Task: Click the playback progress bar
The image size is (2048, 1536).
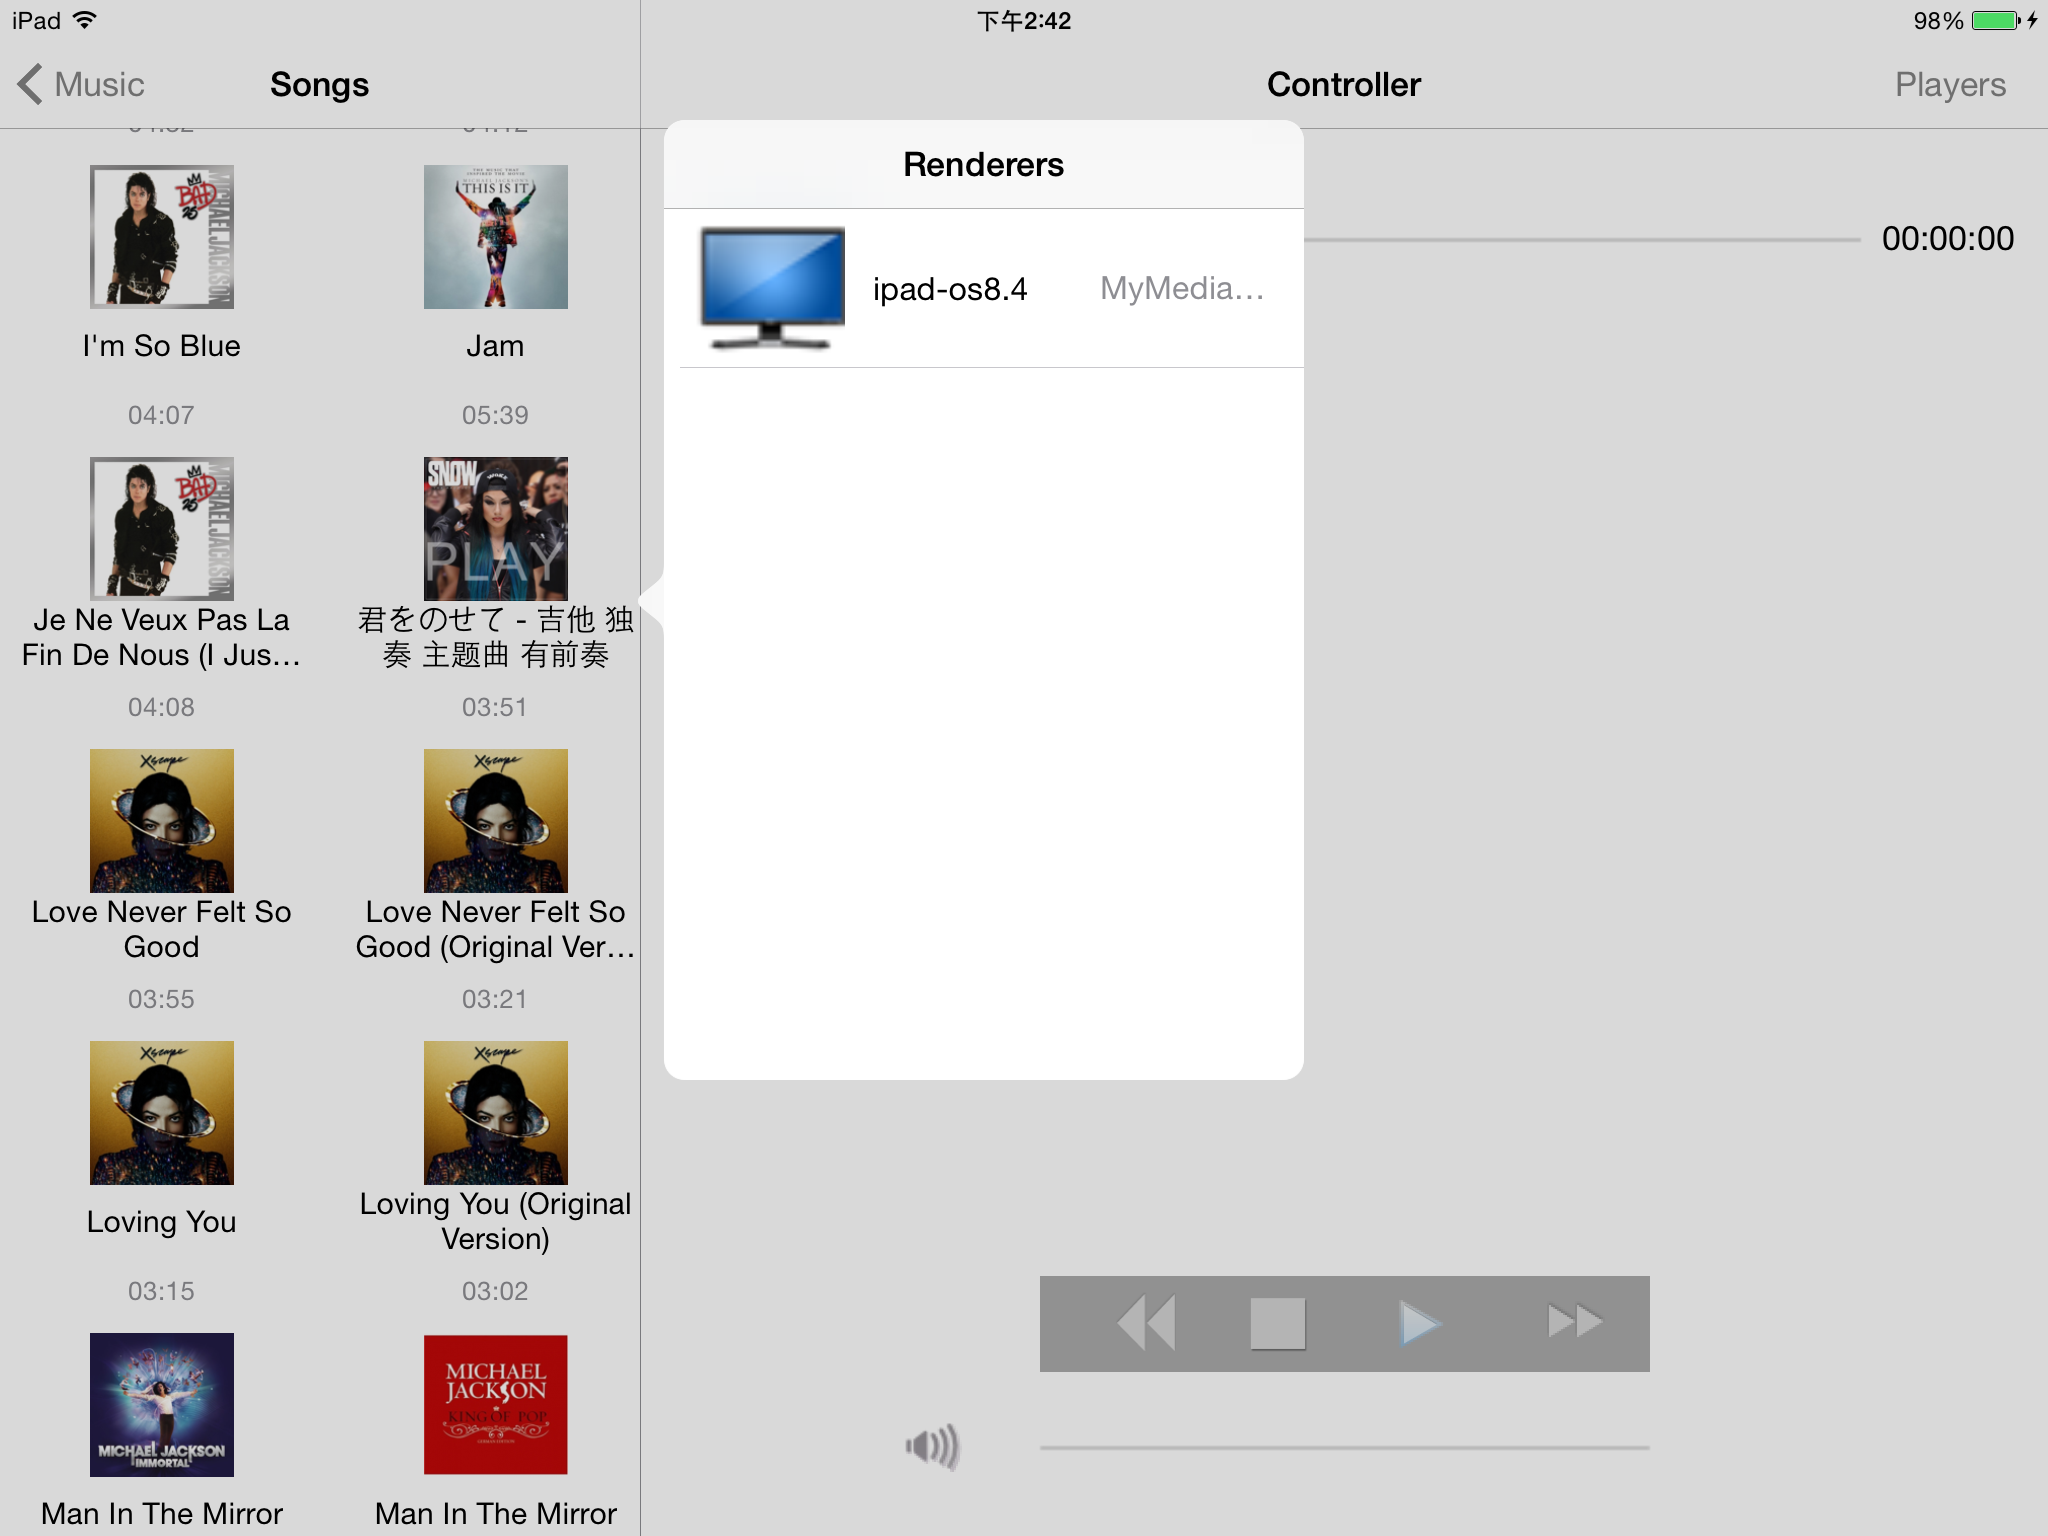Action: coord(1580,240)
